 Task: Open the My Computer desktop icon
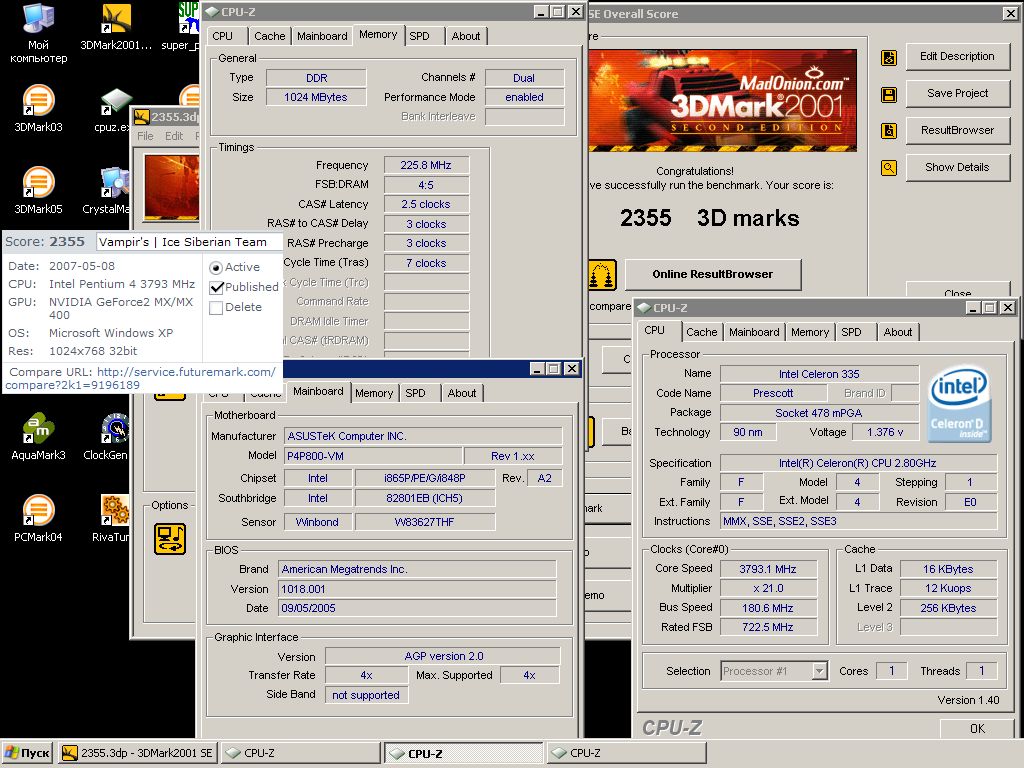tap(38, 33)
